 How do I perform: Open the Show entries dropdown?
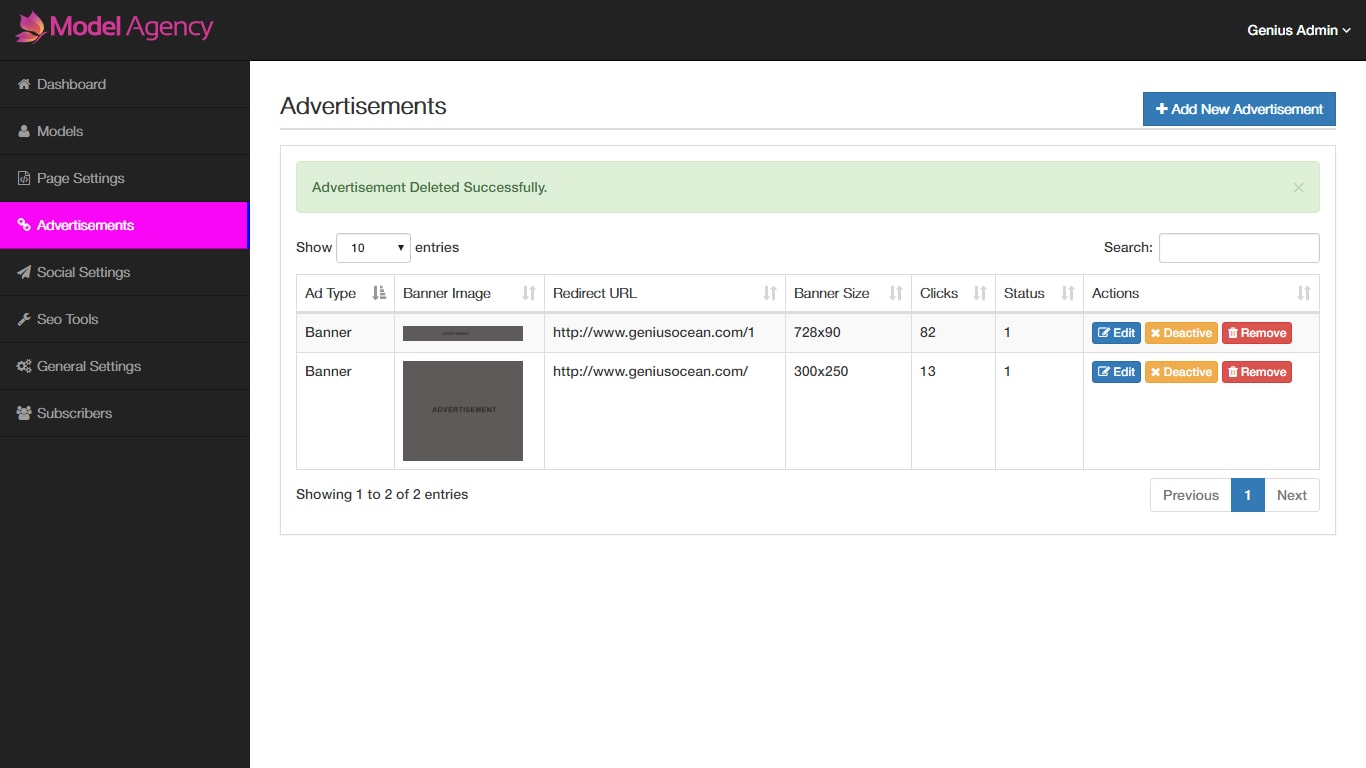pyautogui.click(x=373, y=247)
